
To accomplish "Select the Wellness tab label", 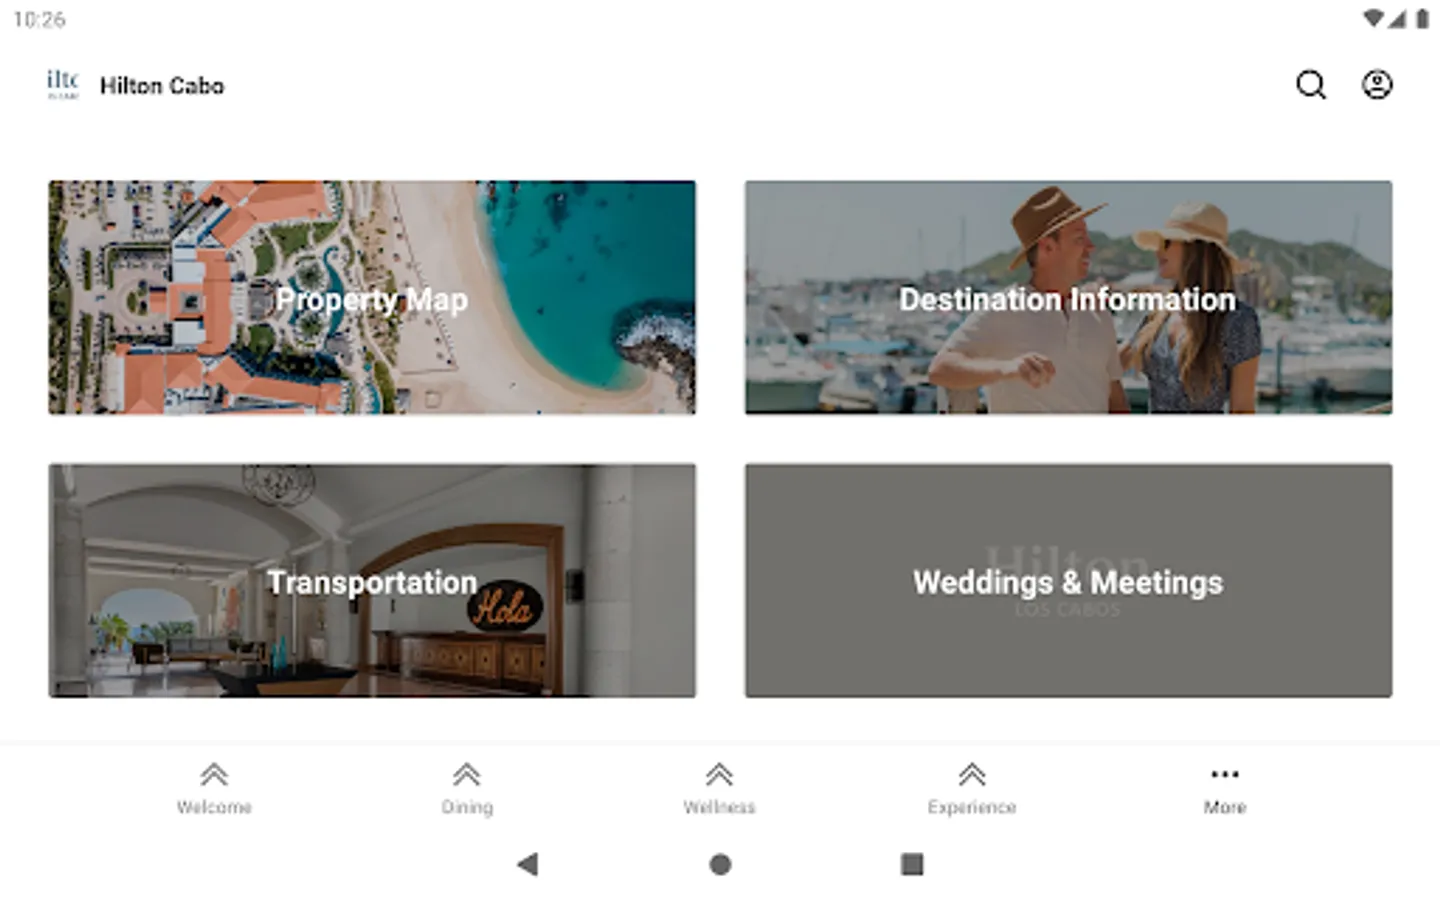I will point(719,807).
